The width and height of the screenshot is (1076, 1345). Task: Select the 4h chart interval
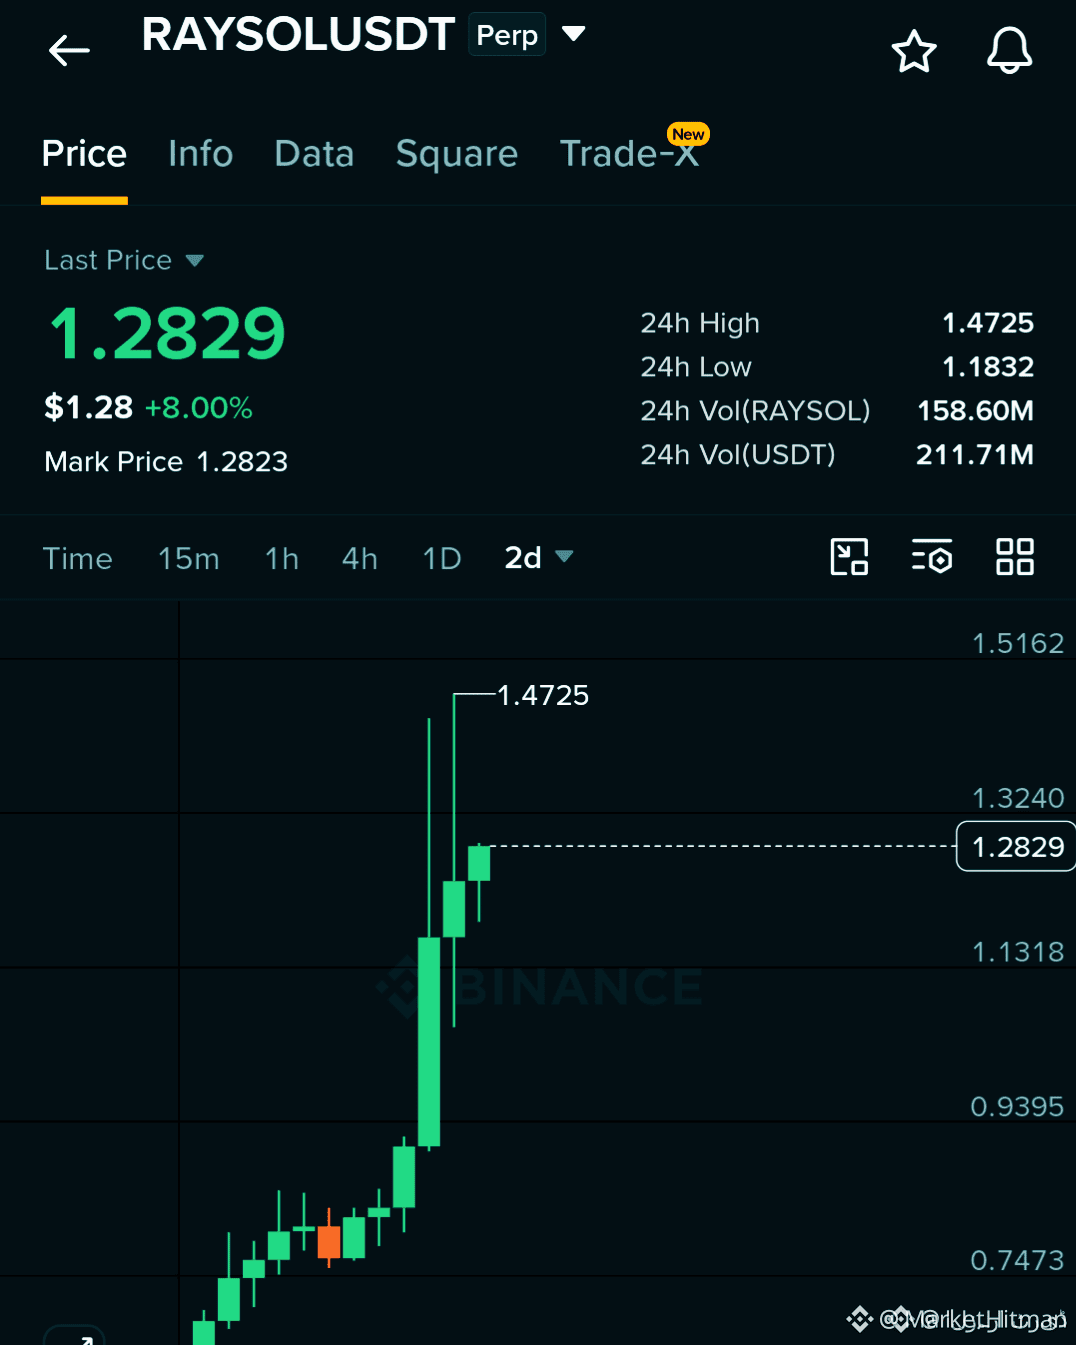click(360, 558)
